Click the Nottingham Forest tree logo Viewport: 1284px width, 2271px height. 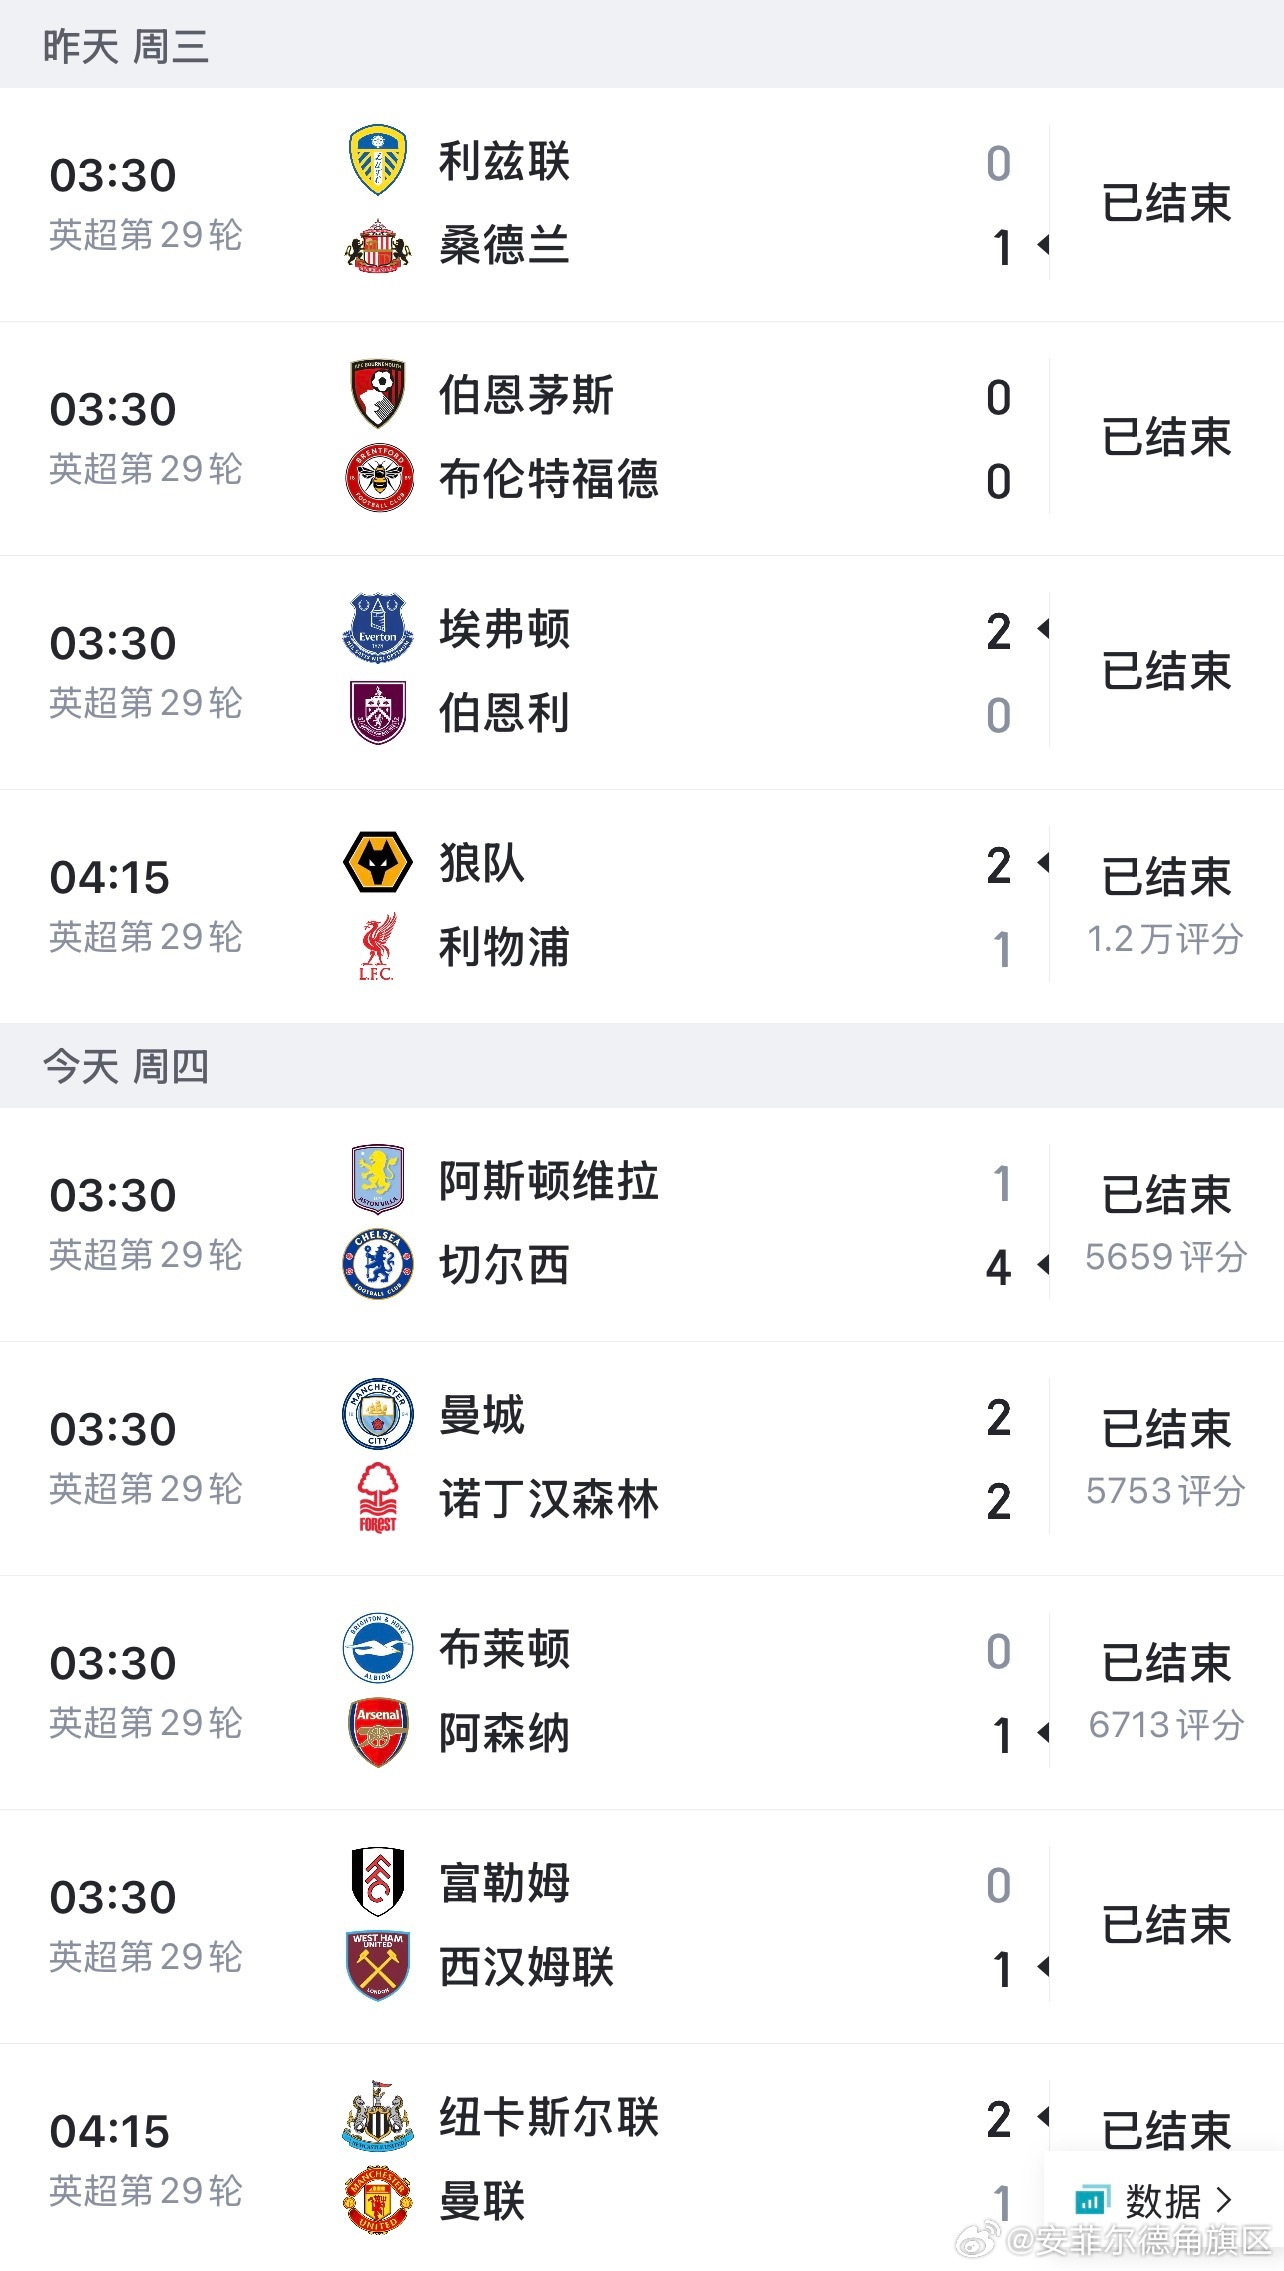click(x=378, y=1499)
